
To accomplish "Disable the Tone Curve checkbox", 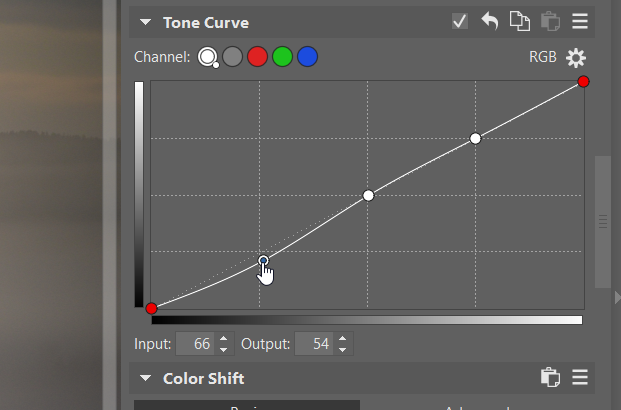I will tap(460, 22).
